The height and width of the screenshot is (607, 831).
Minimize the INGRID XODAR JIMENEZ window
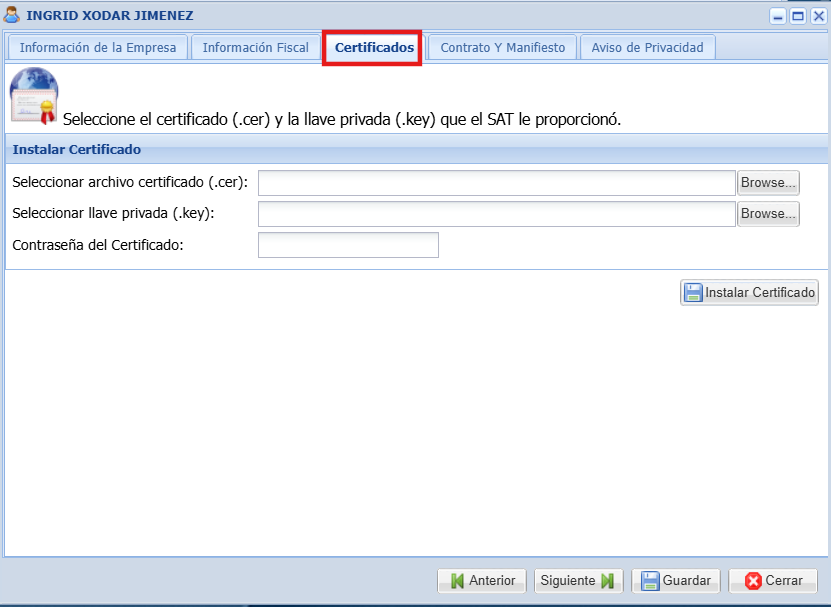[778, 16]
